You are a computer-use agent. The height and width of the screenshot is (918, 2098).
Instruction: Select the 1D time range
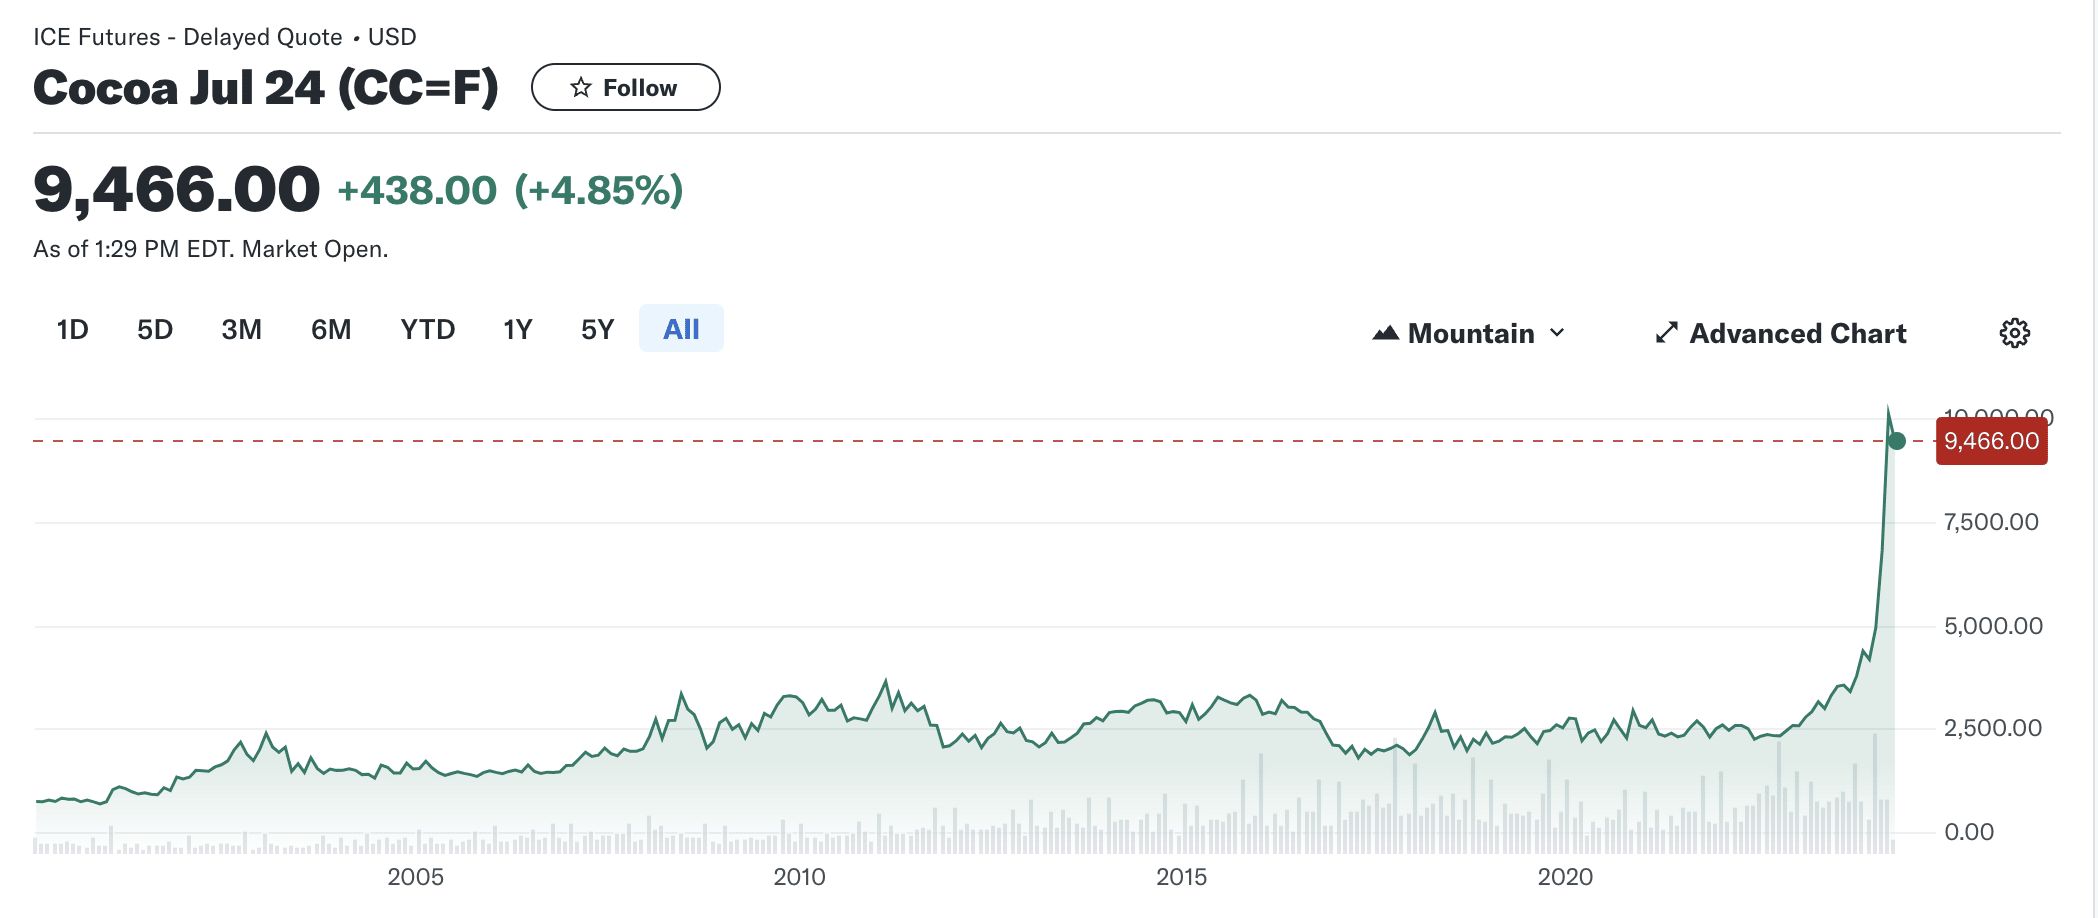[x=72, y=329]
